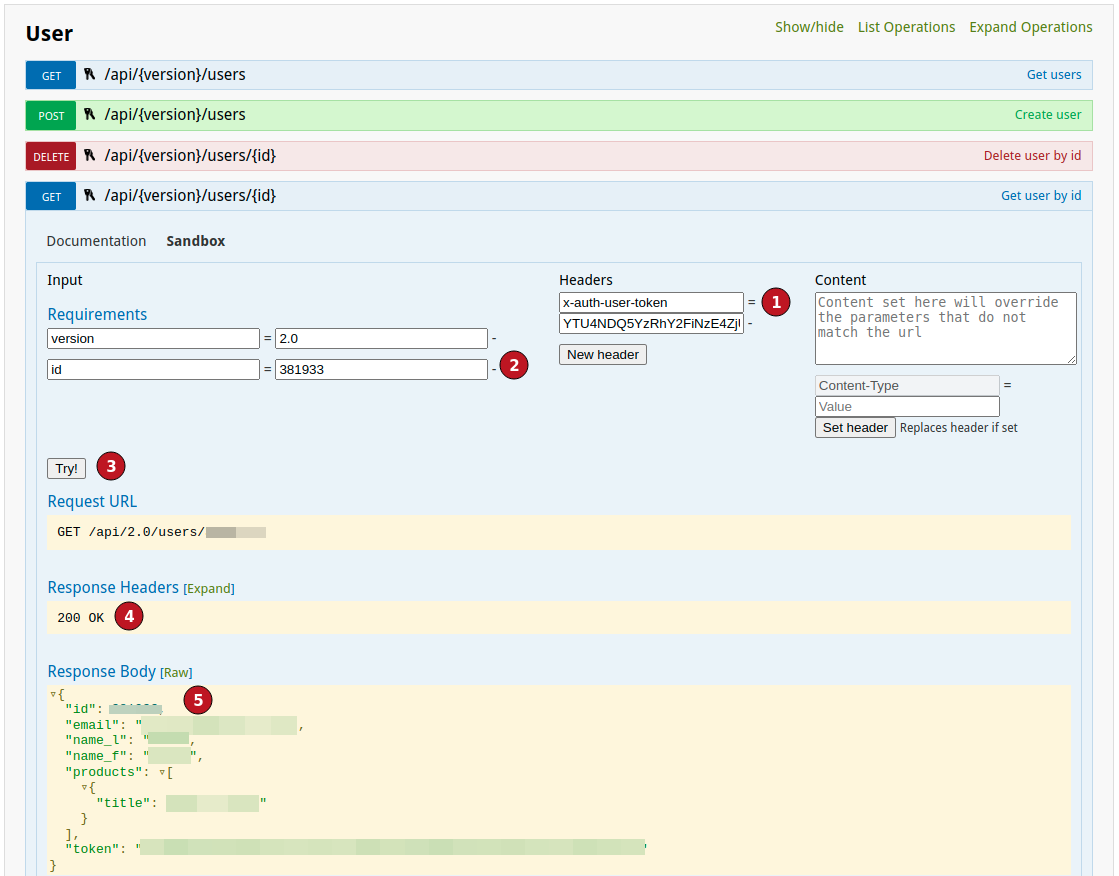Click the "Replaces header if set" hint text
Viewport: 1119px width, 876px height.
tap(958, 427)
